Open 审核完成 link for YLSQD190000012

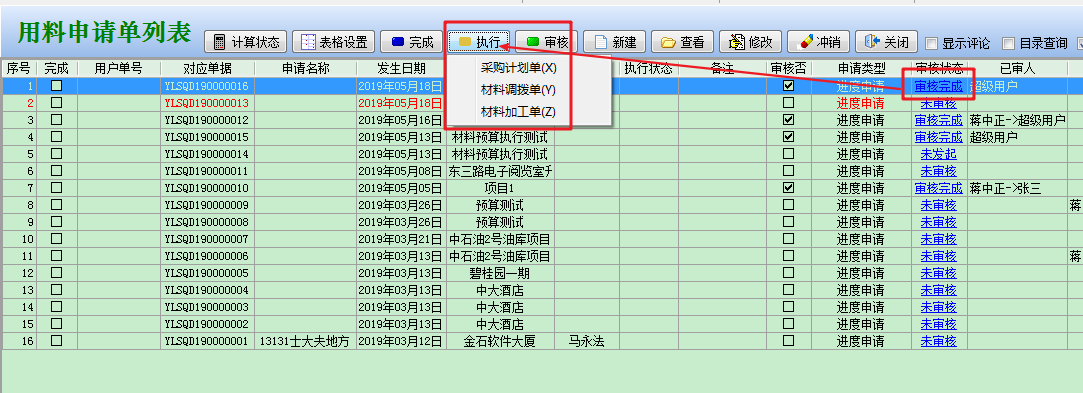938,120
